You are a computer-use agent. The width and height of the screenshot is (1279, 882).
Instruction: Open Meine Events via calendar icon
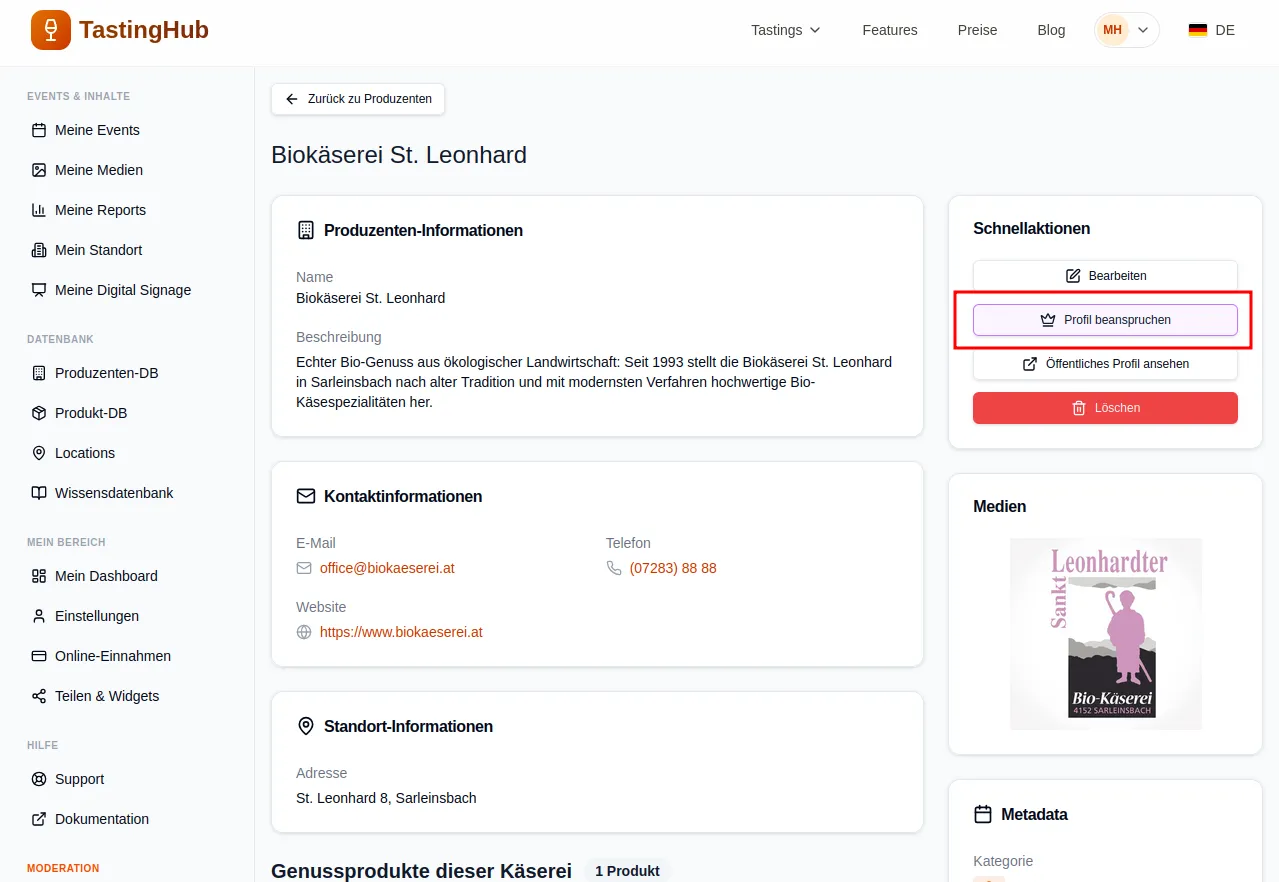coord(39,130)
